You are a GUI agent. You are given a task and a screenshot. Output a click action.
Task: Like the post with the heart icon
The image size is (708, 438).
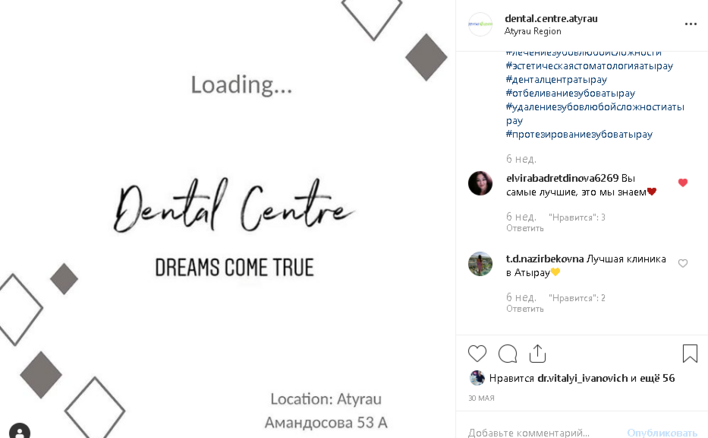tap(477, 354)
